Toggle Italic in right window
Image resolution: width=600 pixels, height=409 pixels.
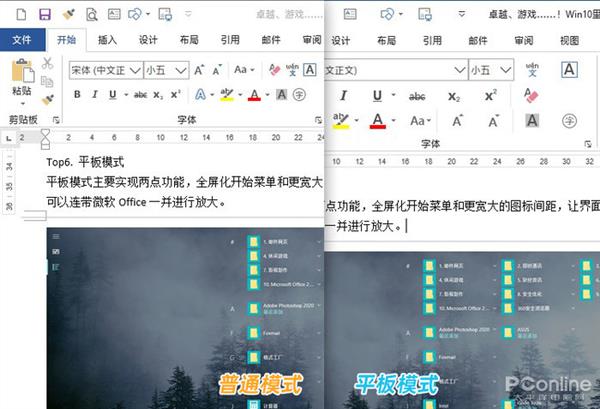click(x=343, y=96)
